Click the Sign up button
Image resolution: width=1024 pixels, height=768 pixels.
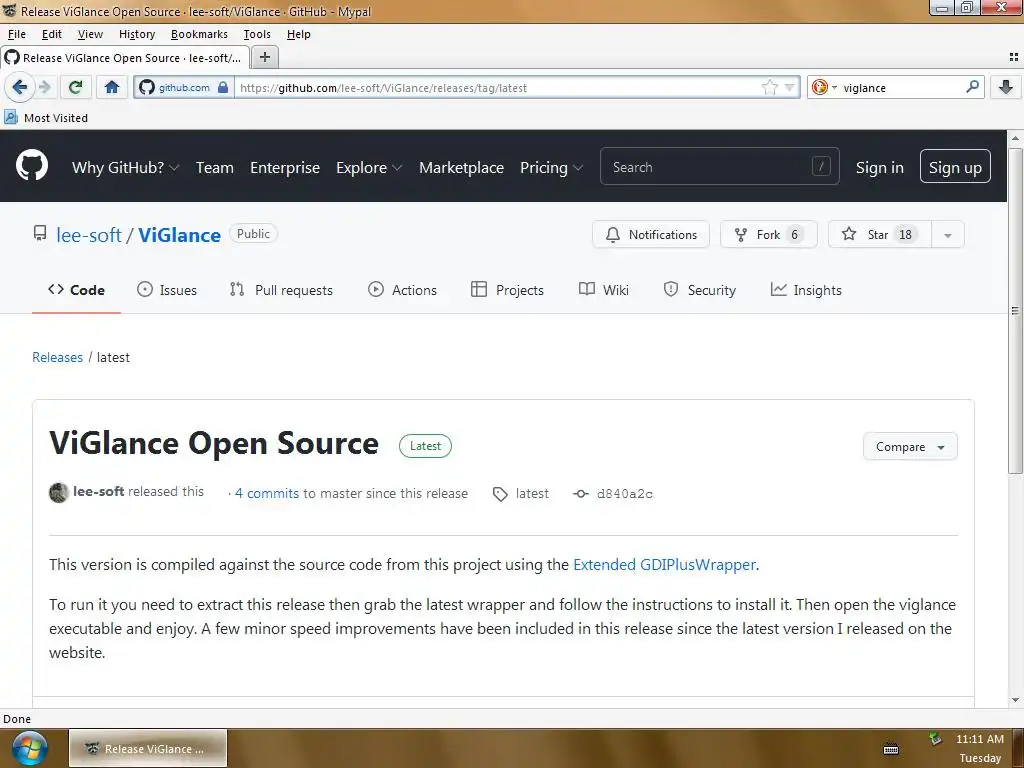coord(955,167)
